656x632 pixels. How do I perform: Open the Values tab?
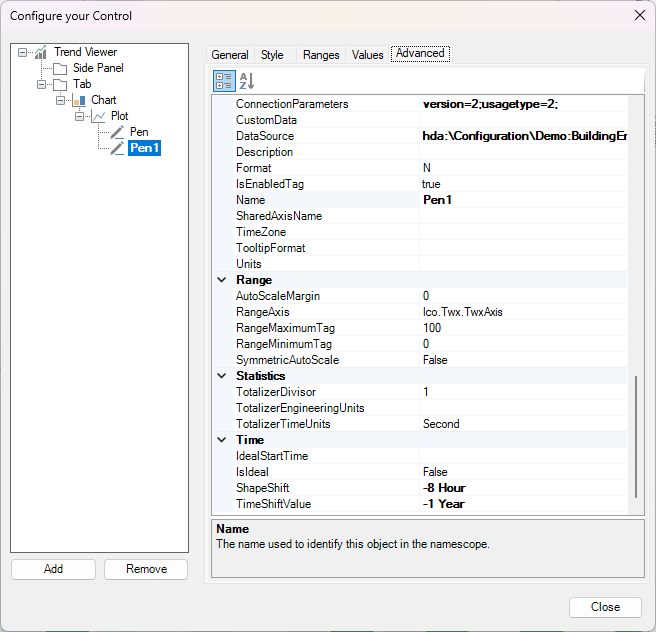click(x=367, y=55)
